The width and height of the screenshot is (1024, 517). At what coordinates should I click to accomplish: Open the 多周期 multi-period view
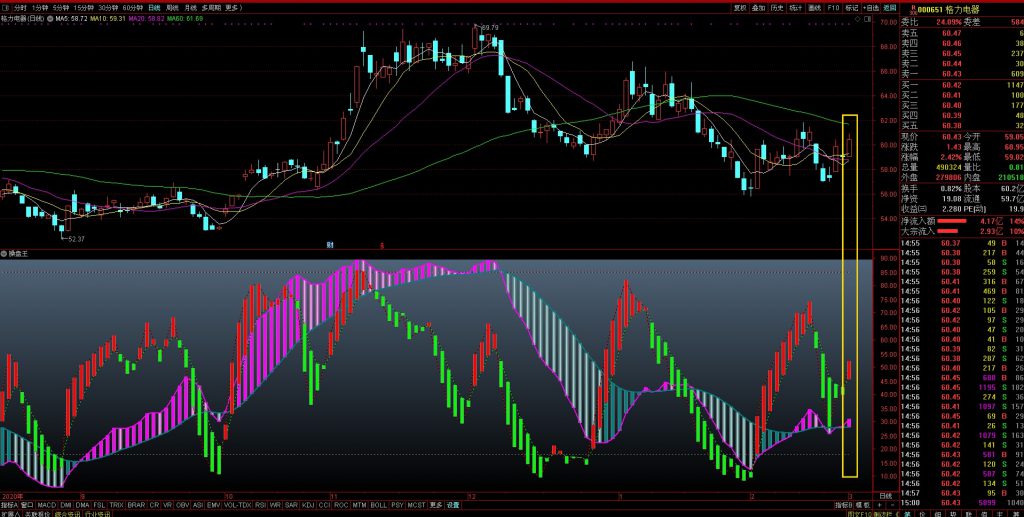click(211, 7)
